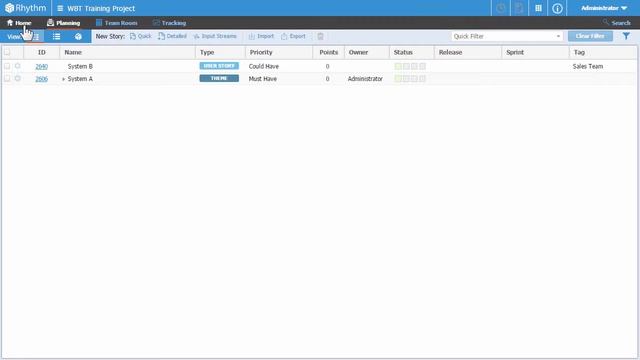Sort by the Points column header
This screenshot has width=640, height=360.
[329, 52]
